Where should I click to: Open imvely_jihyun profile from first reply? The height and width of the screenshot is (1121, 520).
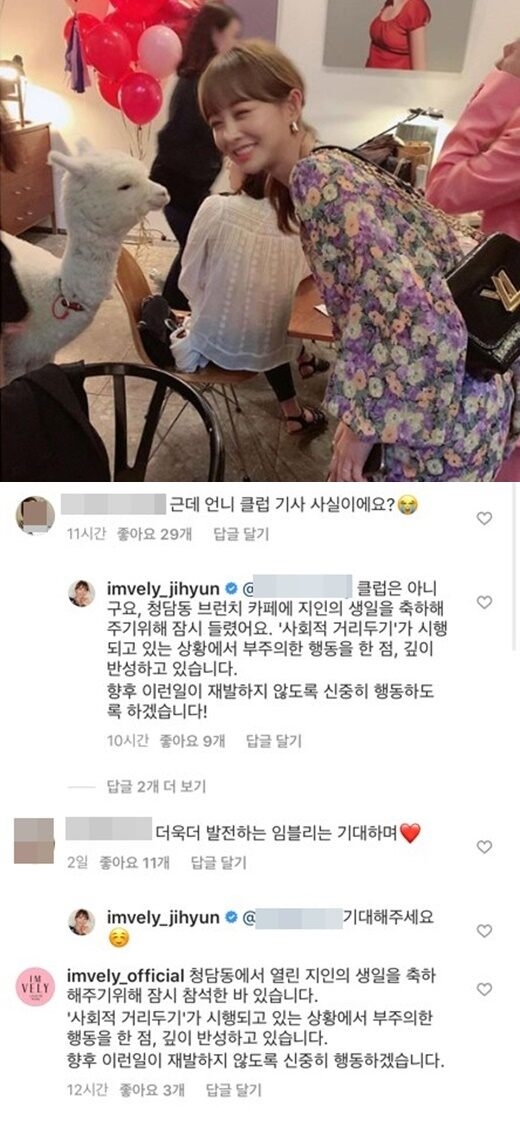[x=162, y=589]
